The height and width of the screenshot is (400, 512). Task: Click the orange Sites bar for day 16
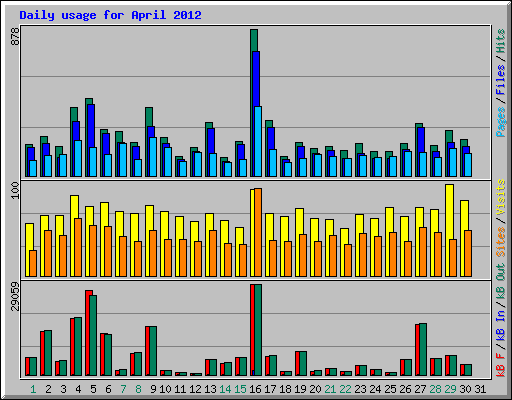point(258,232)
